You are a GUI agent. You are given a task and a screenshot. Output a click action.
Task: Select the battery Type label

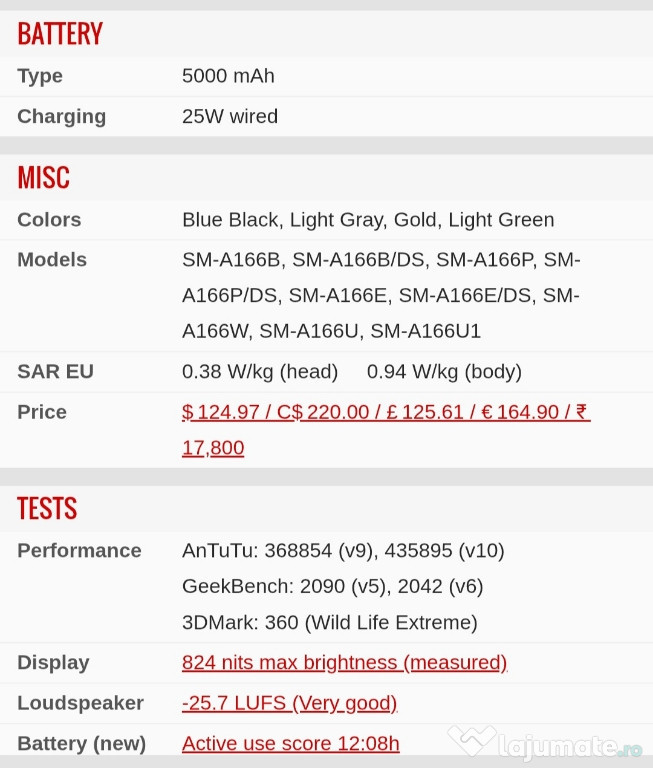pos(40,76)
